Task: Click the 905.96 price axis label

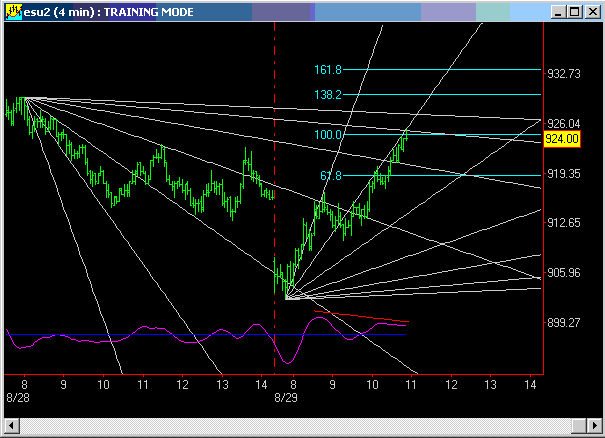Action: [563, 272]
